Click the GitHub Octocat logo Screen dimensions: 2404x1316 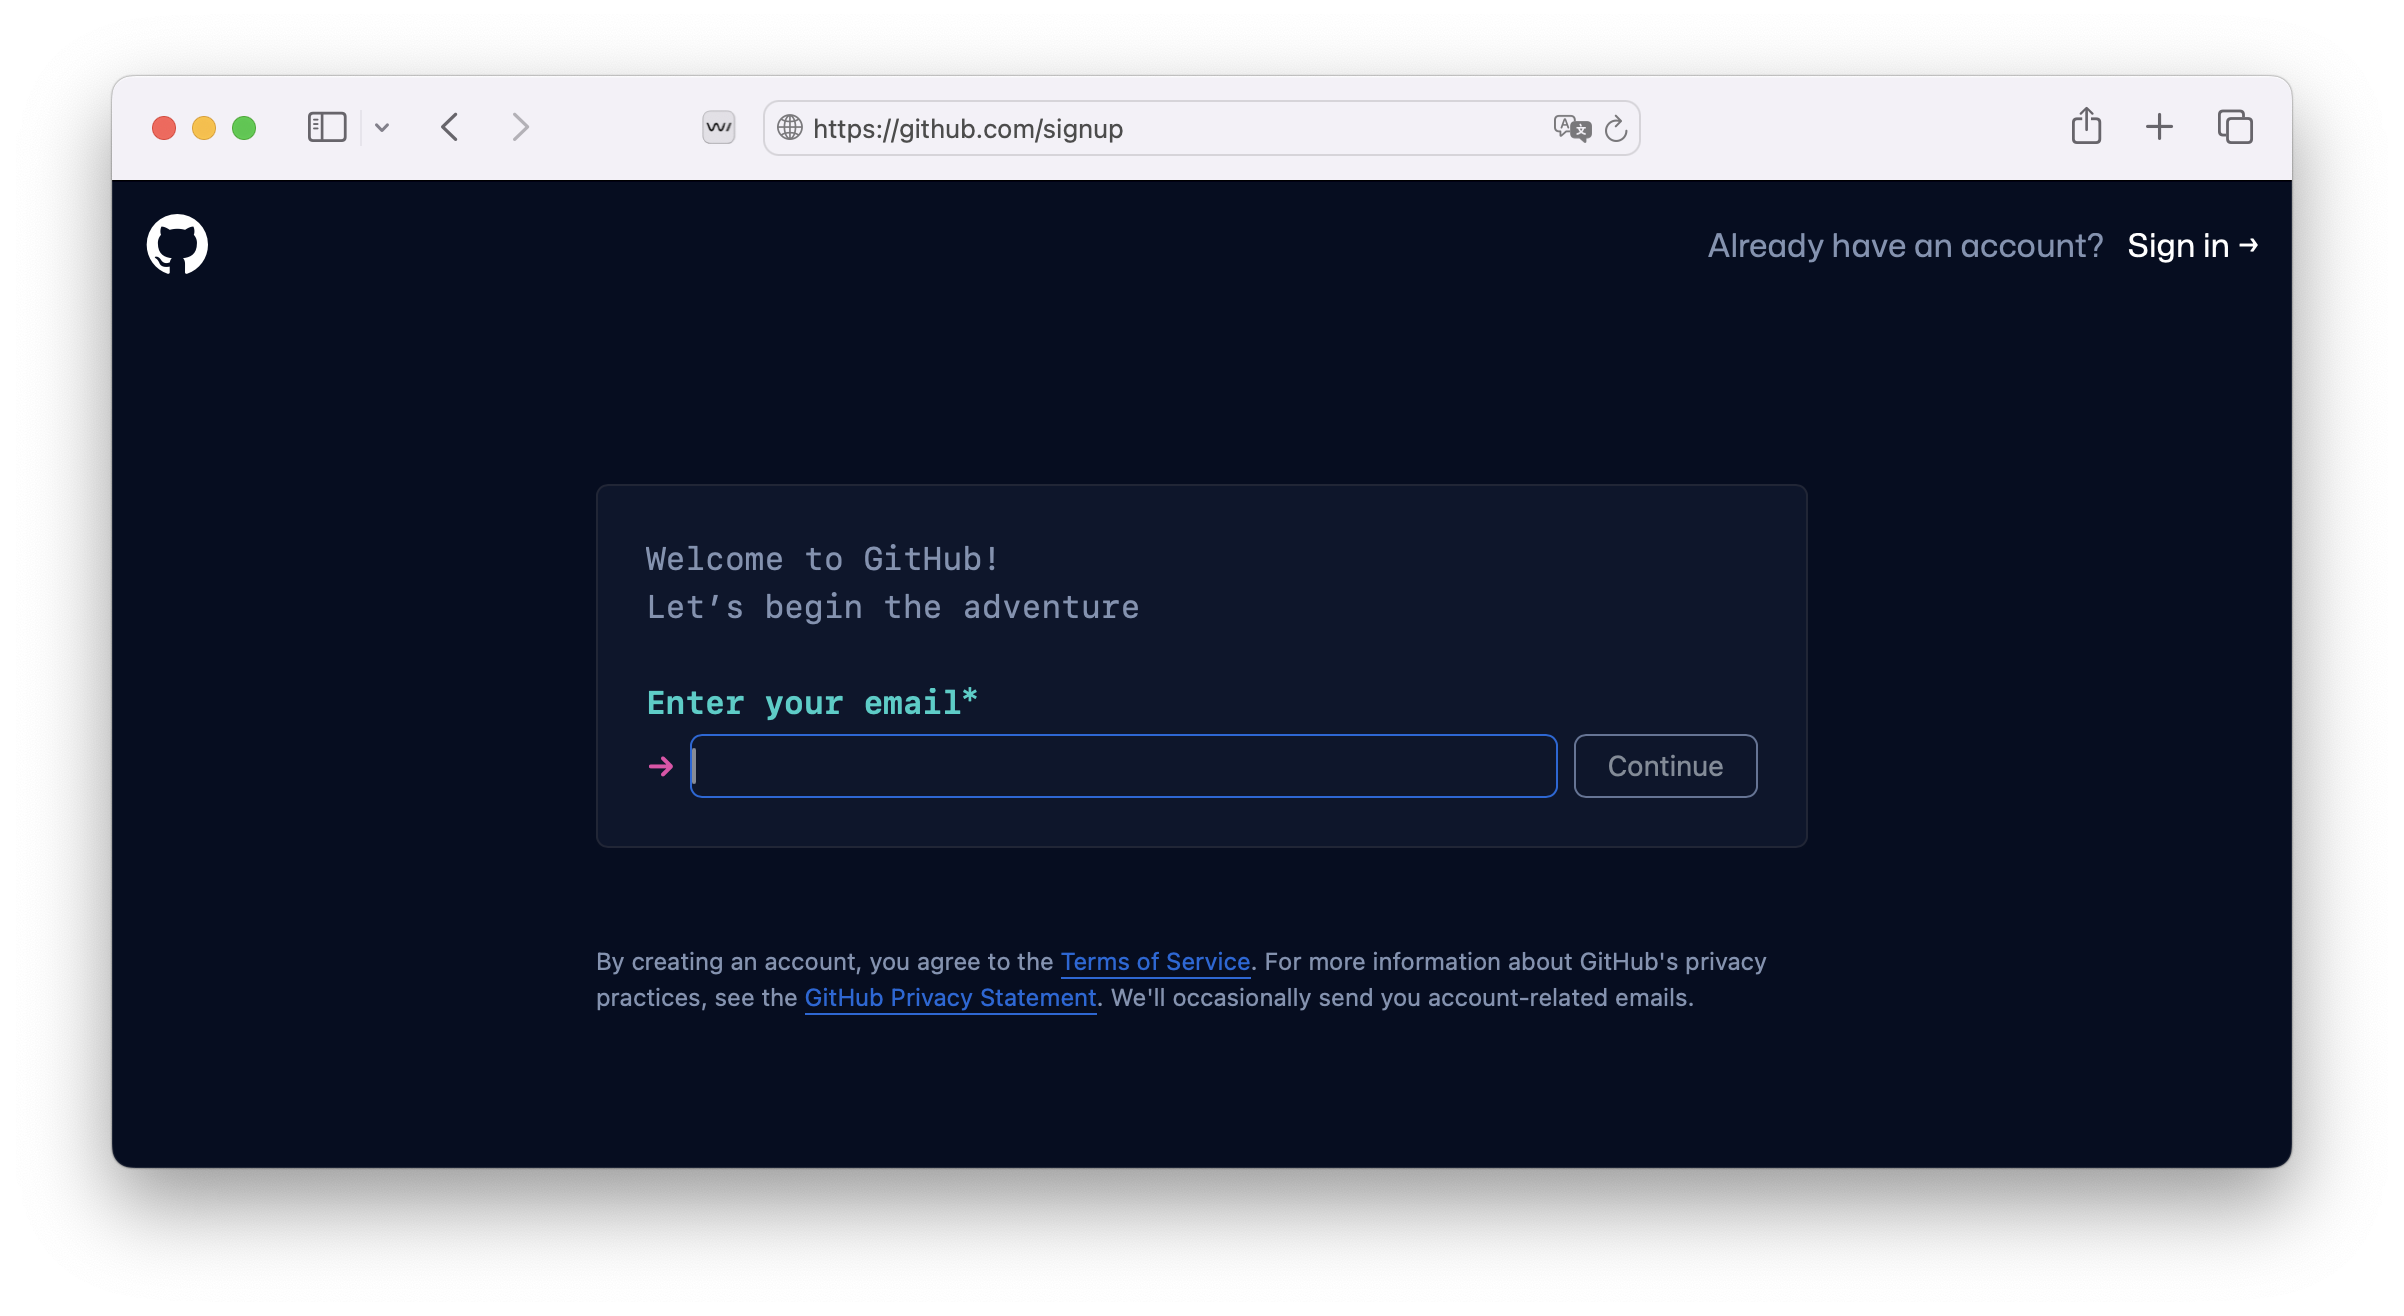(x=177, y=244)
